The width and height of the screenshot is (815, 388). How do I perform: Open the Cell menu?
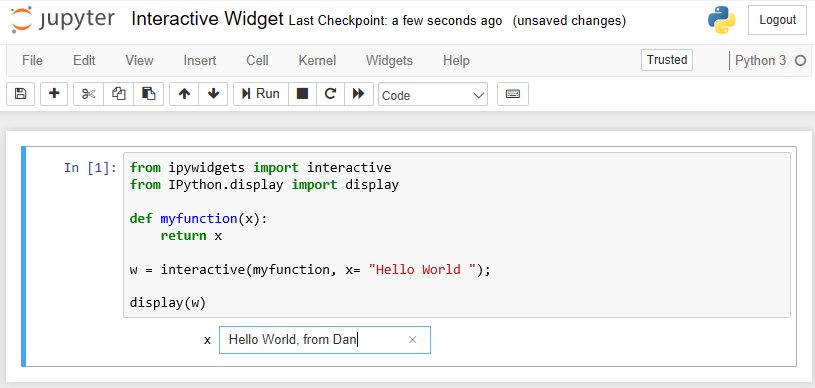click(x=257, y=61)
